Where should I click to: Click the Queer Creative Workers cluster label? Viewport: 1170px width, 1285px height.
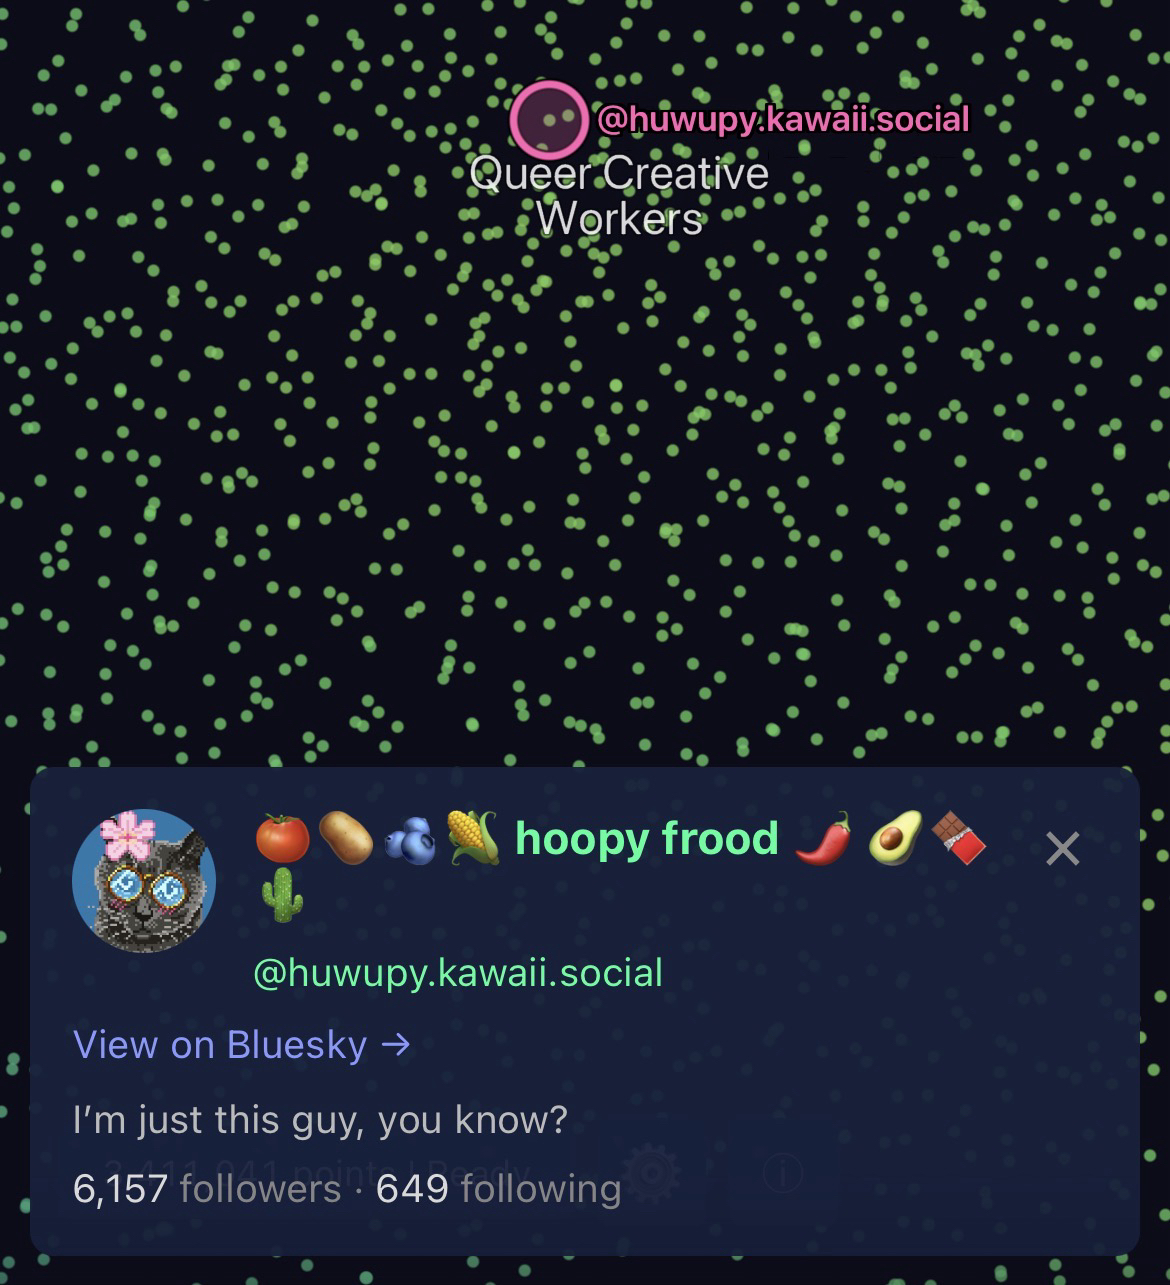(619, 196)
